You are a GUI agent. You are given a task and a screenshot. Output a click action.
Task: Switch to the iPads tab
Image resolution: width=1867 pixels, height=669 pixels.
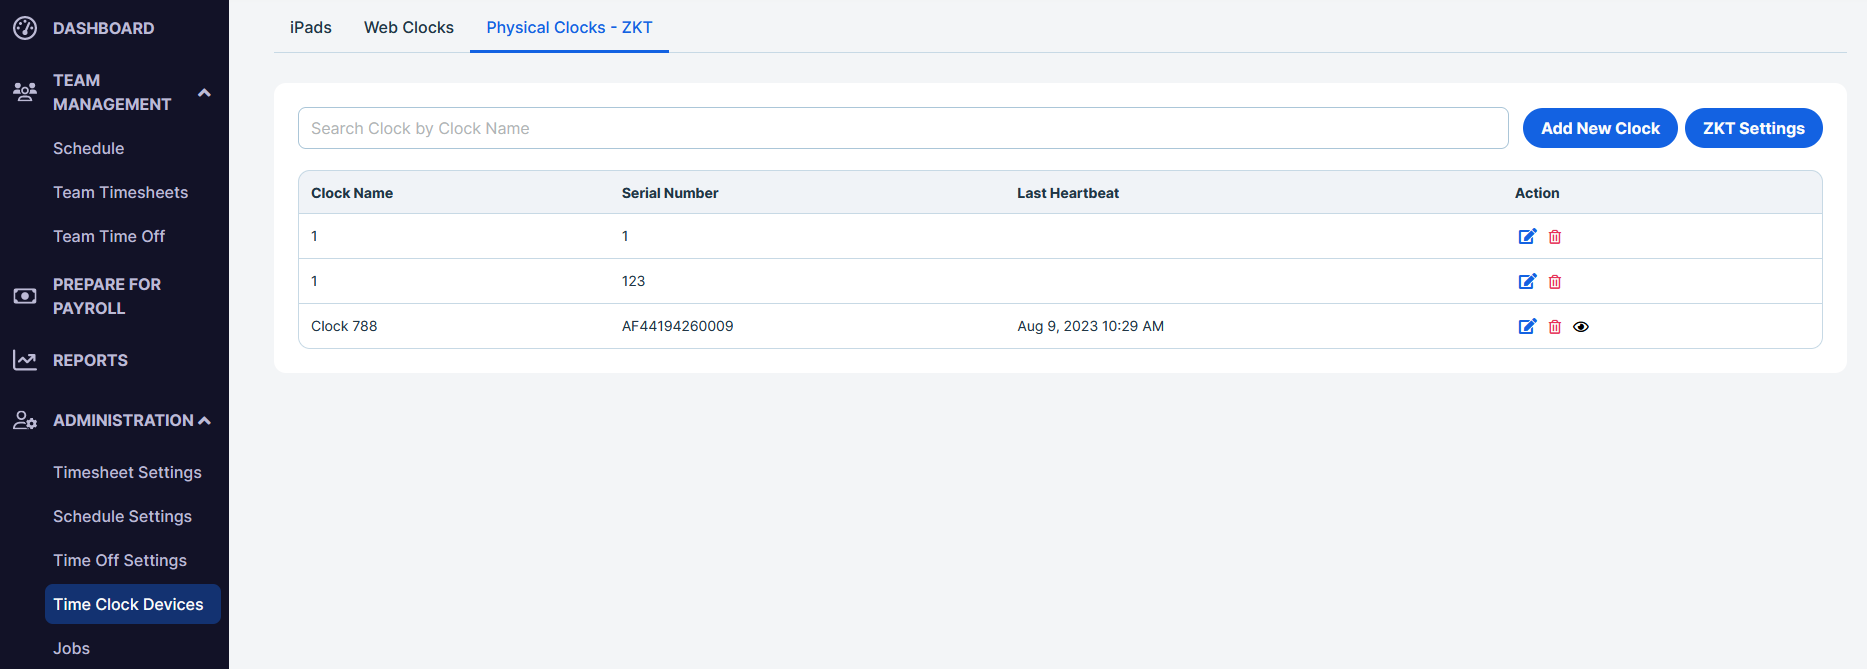311,27
